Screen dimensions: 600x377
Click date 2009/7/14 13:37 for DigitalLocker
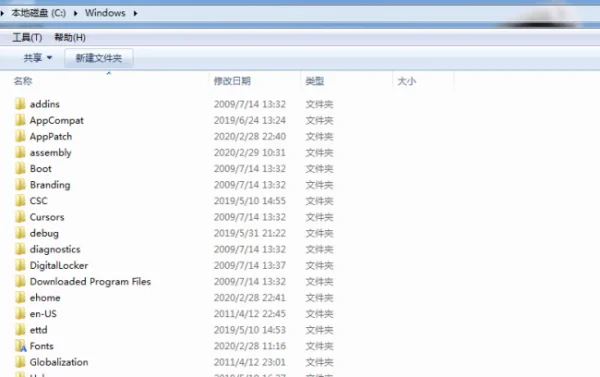tap(249, 265)
